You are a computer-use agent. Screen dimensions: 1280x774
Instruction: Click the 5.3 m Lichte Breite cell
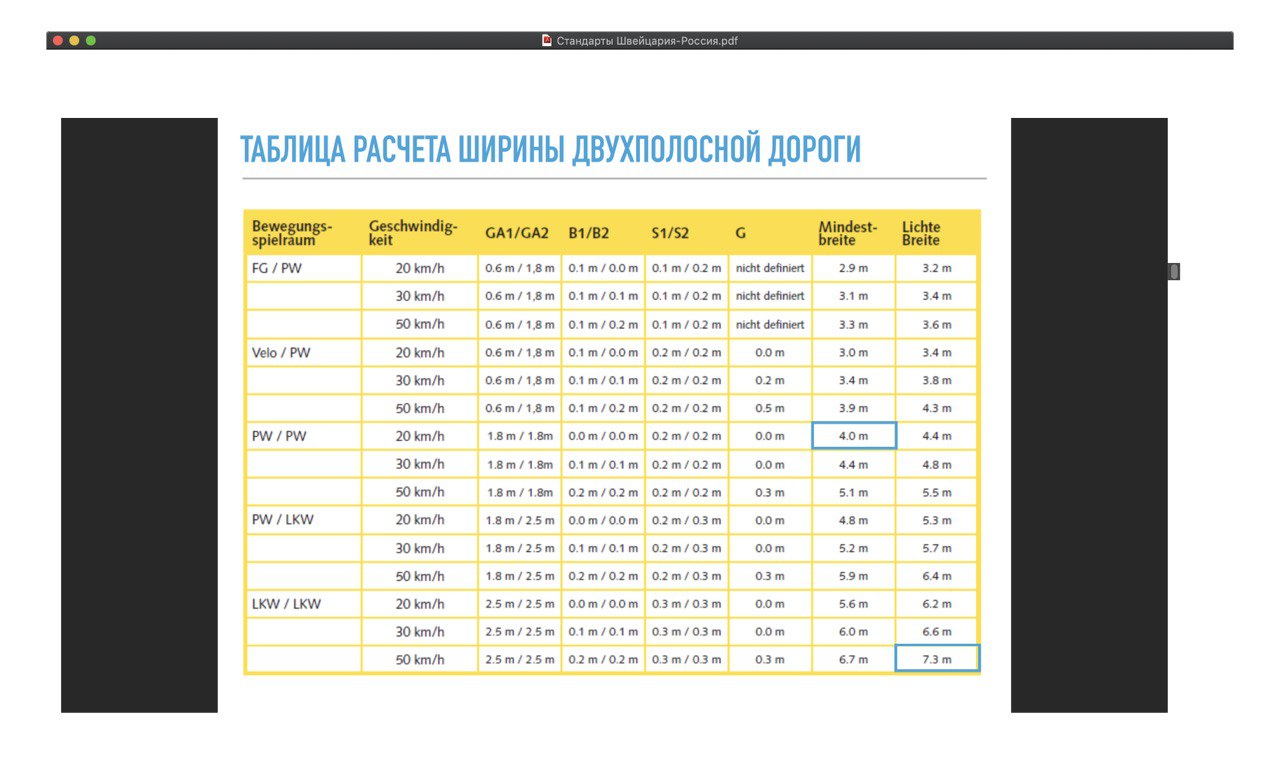(x=937, y=520)
